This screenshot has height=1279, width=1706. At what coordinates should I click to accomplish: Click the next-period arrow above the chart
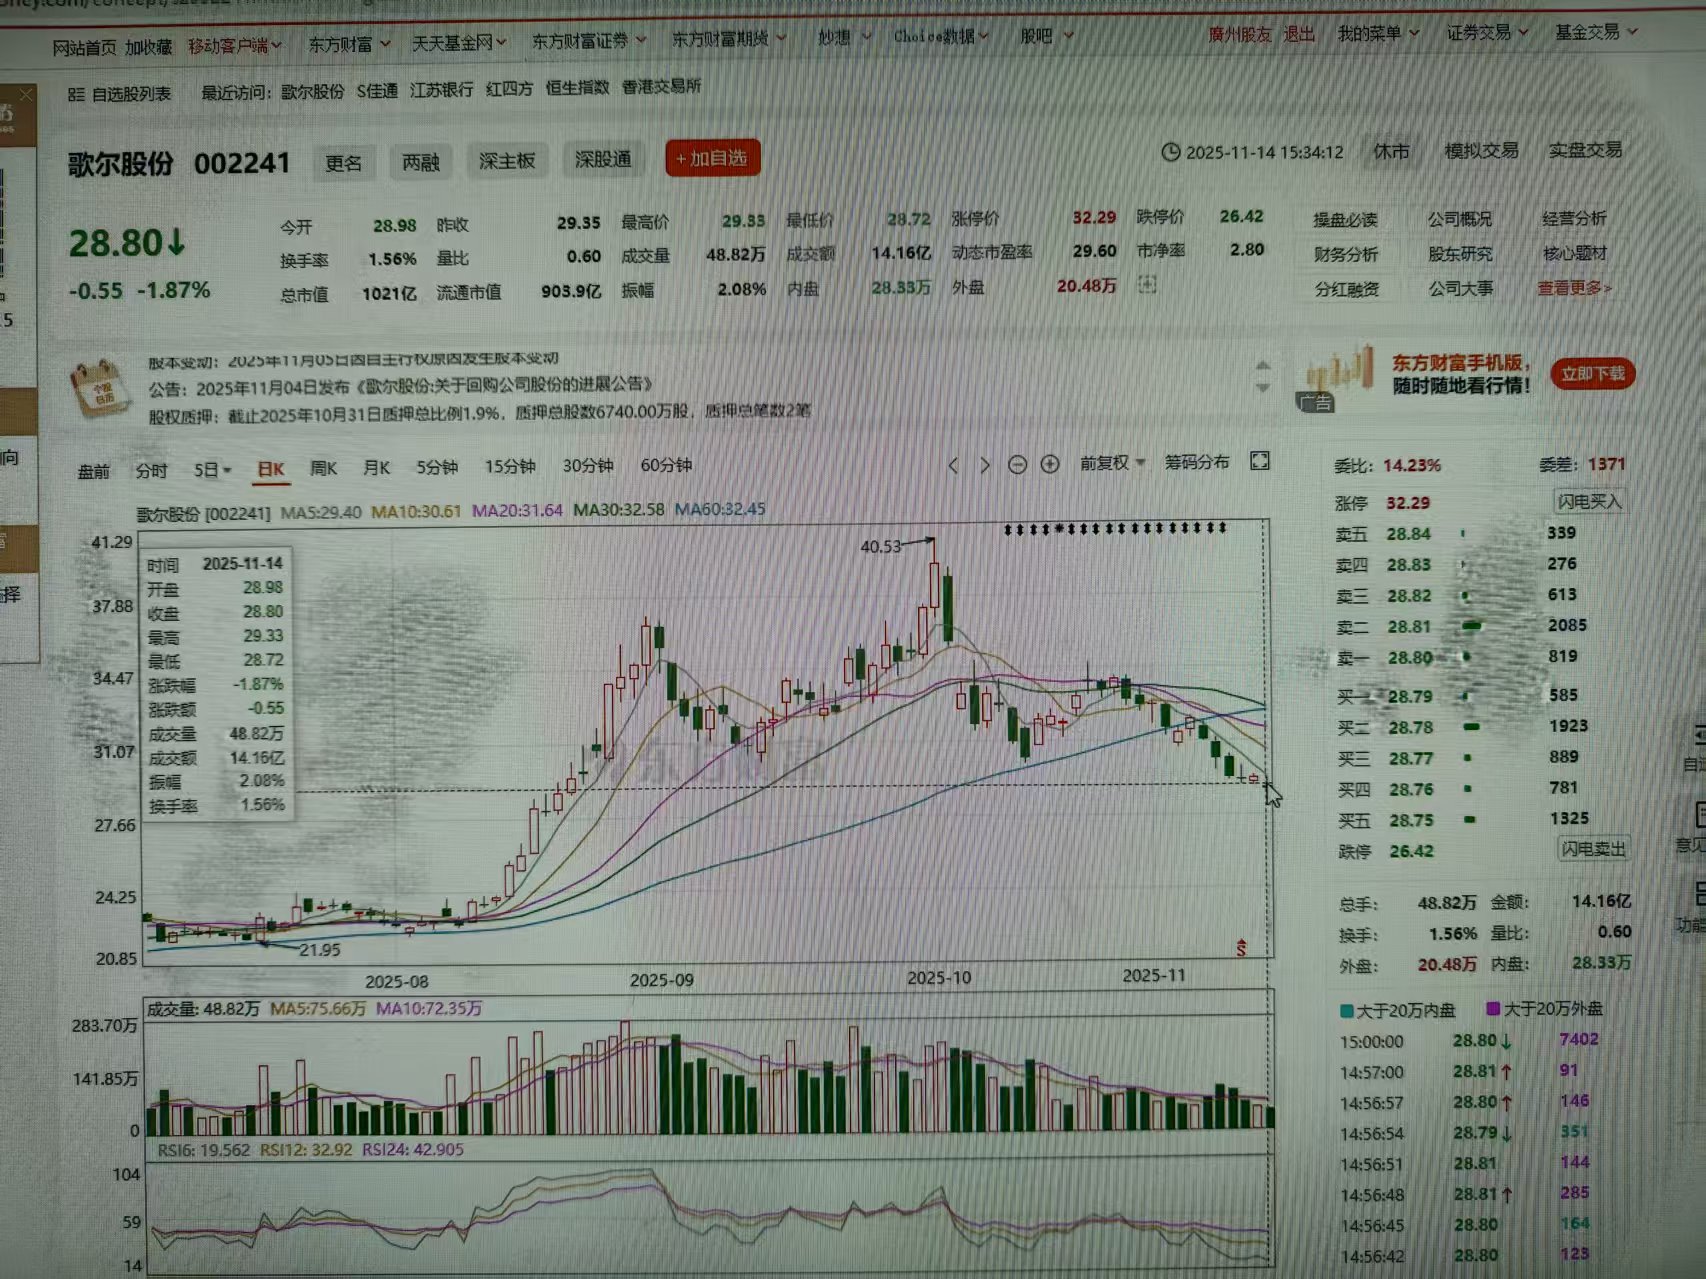click(985, 465)
